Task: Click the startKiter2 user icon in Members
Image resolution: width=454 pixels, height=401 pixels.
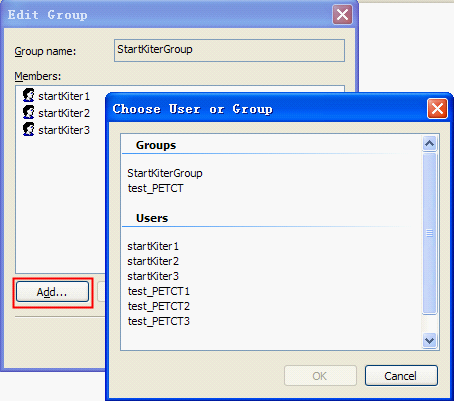Action: [29, 112]
